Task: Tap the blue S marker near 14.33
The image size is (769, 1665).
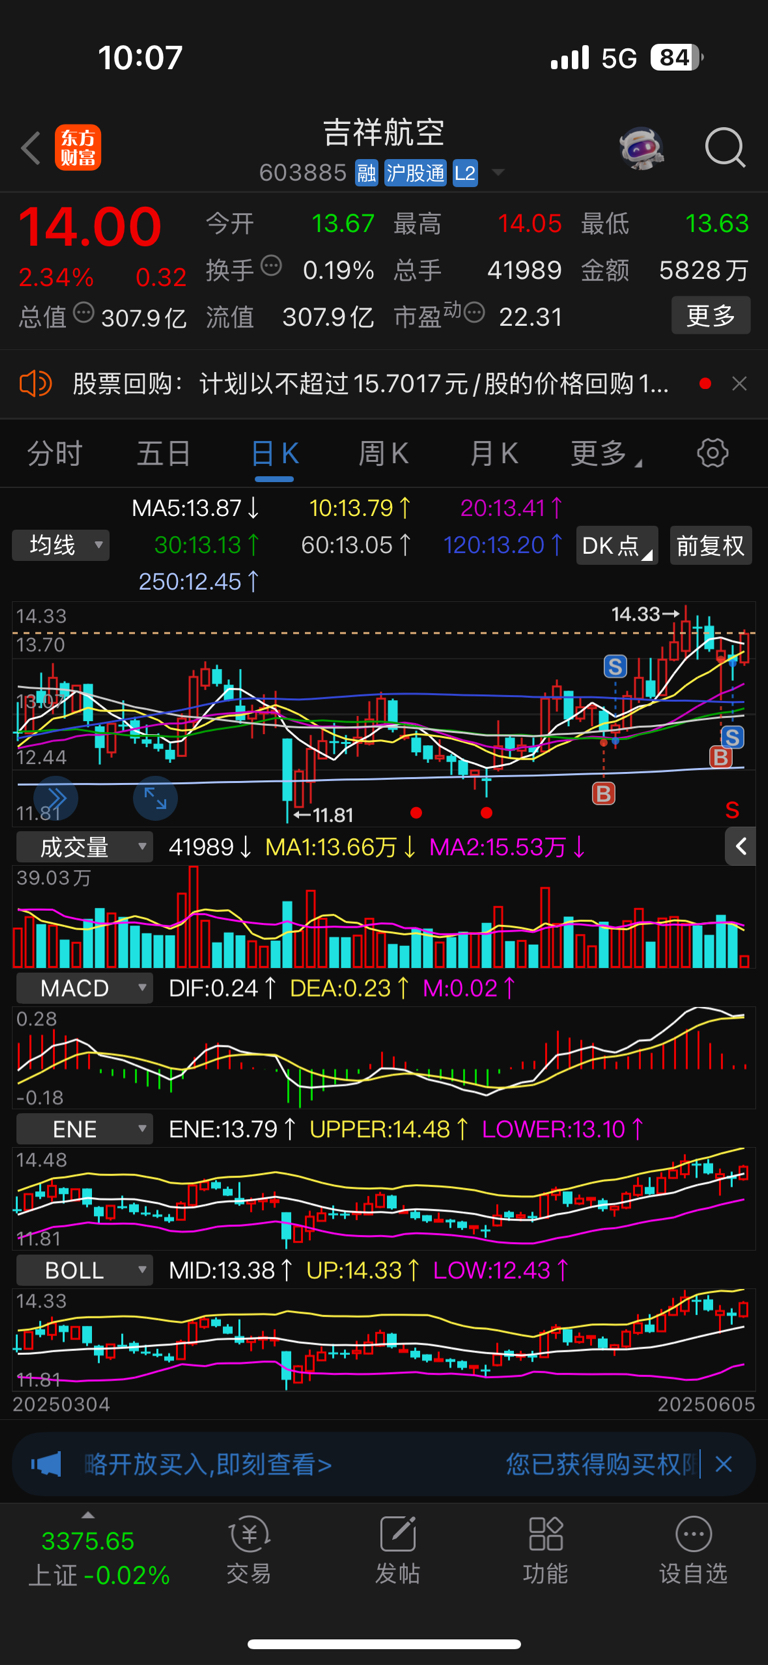Action: pos(615,666)
